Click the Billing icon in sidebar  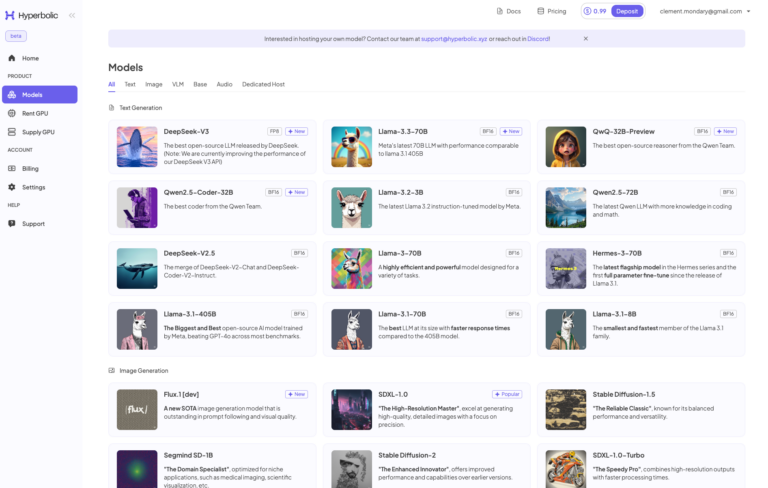click(12, 168)
